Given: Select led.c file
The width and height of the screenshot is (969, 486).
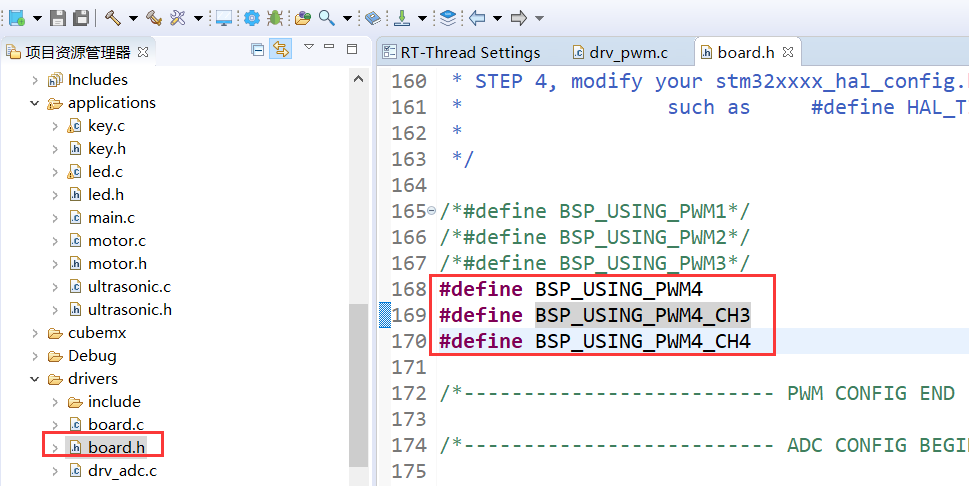Looking at the screenshot, I should 105,172.
